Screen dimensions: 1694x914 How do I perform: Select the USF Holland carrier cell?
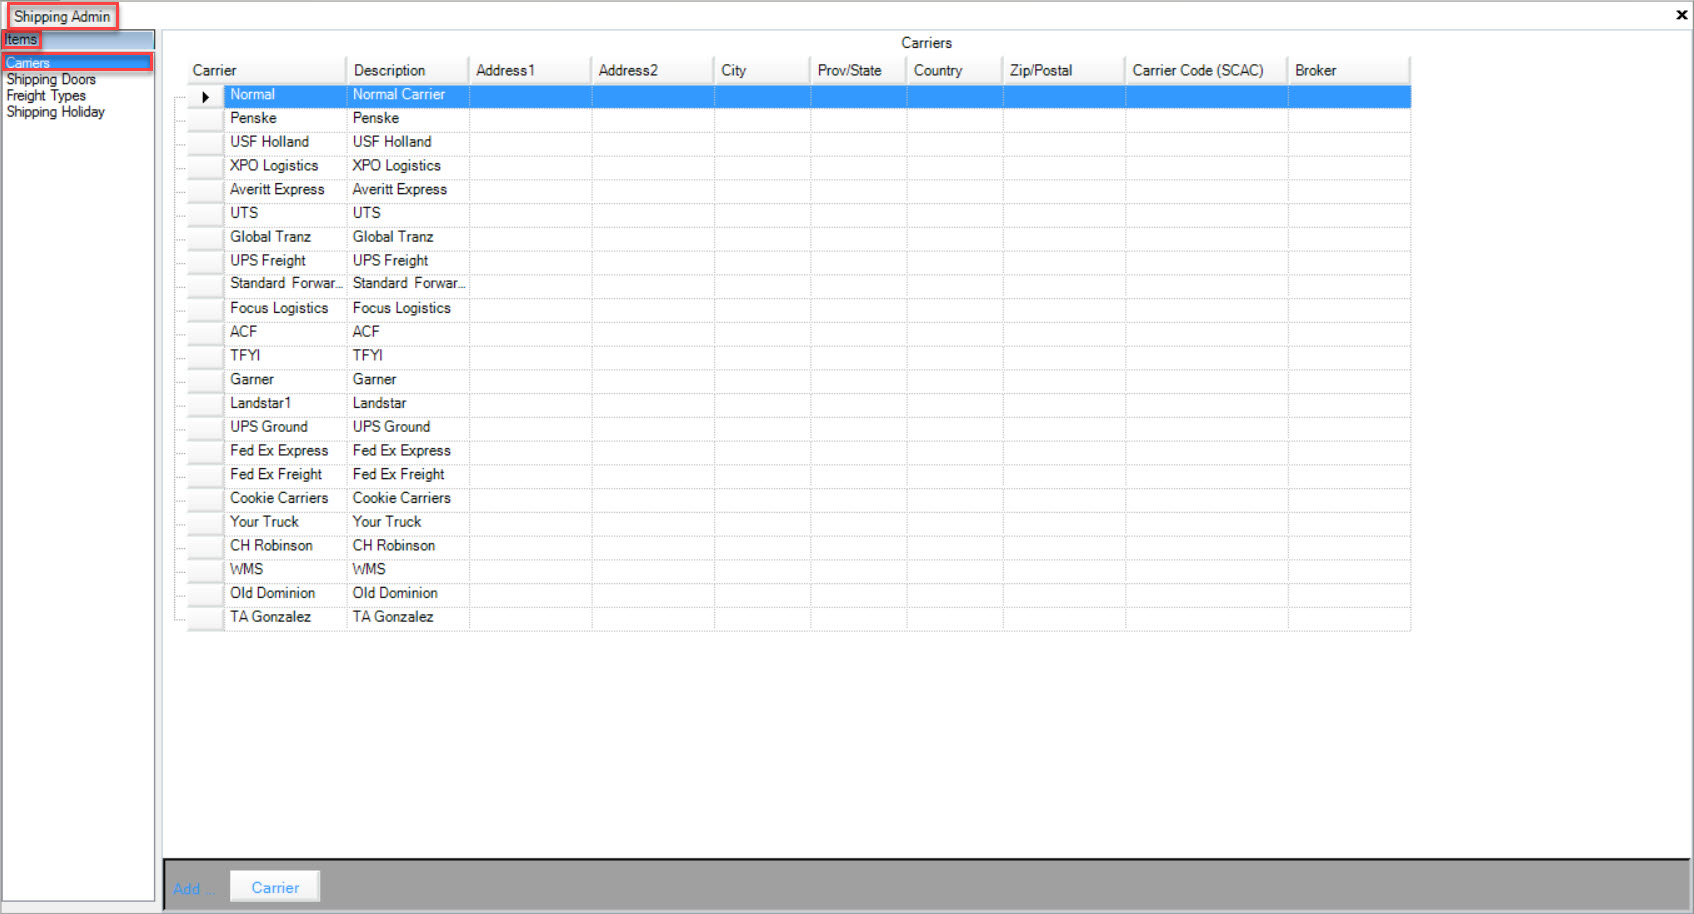(x=285, y=142)
